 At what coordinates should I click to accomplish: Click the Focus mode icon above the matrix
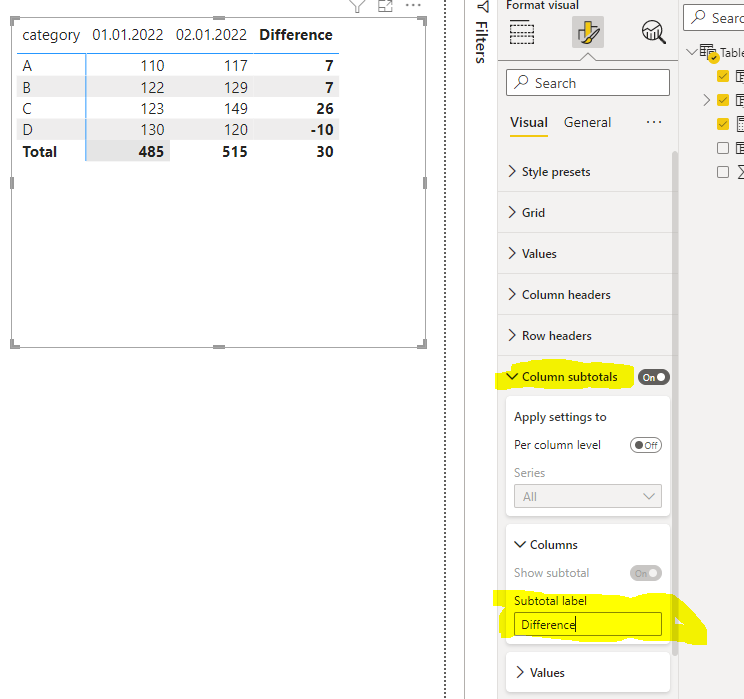pyautogui.click(x=385, y=6)
